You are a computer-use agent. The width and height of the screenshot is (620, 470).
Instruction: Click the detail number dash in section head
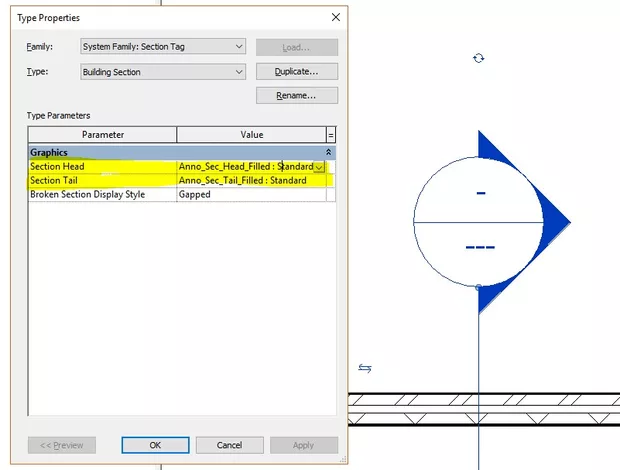coord(481,193)
